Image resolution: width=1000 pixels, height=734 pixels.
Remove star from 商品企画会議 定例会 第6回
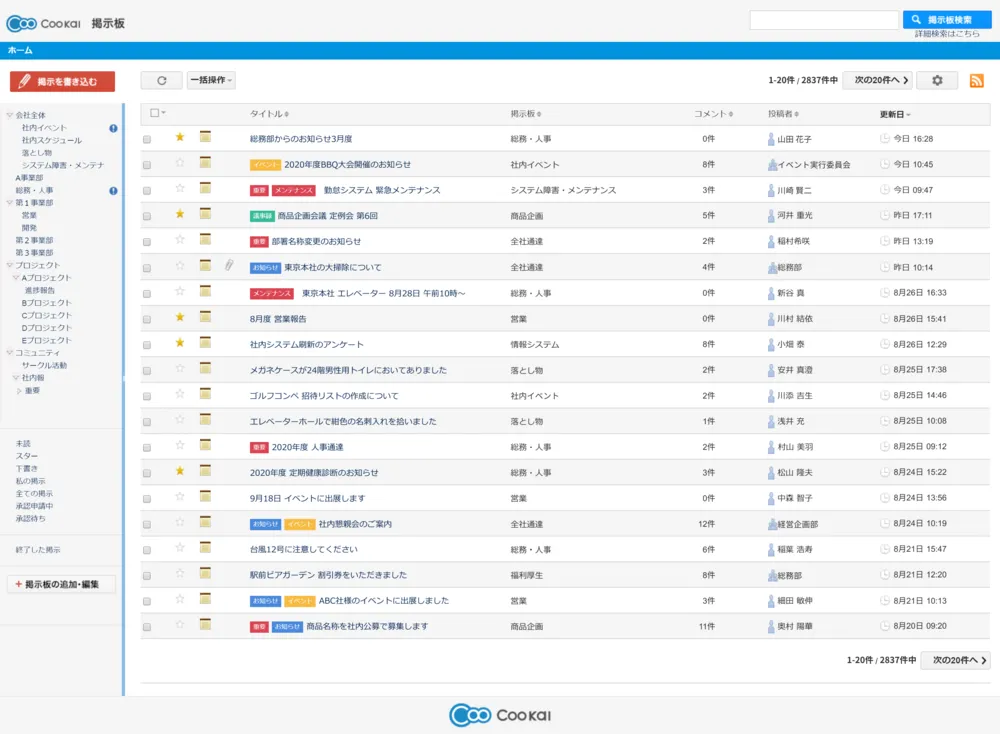pos(180,214)
